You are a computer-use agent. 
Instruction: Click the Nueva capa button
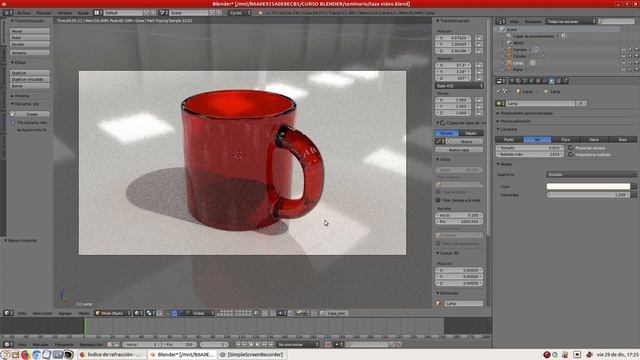pos(459,150)
